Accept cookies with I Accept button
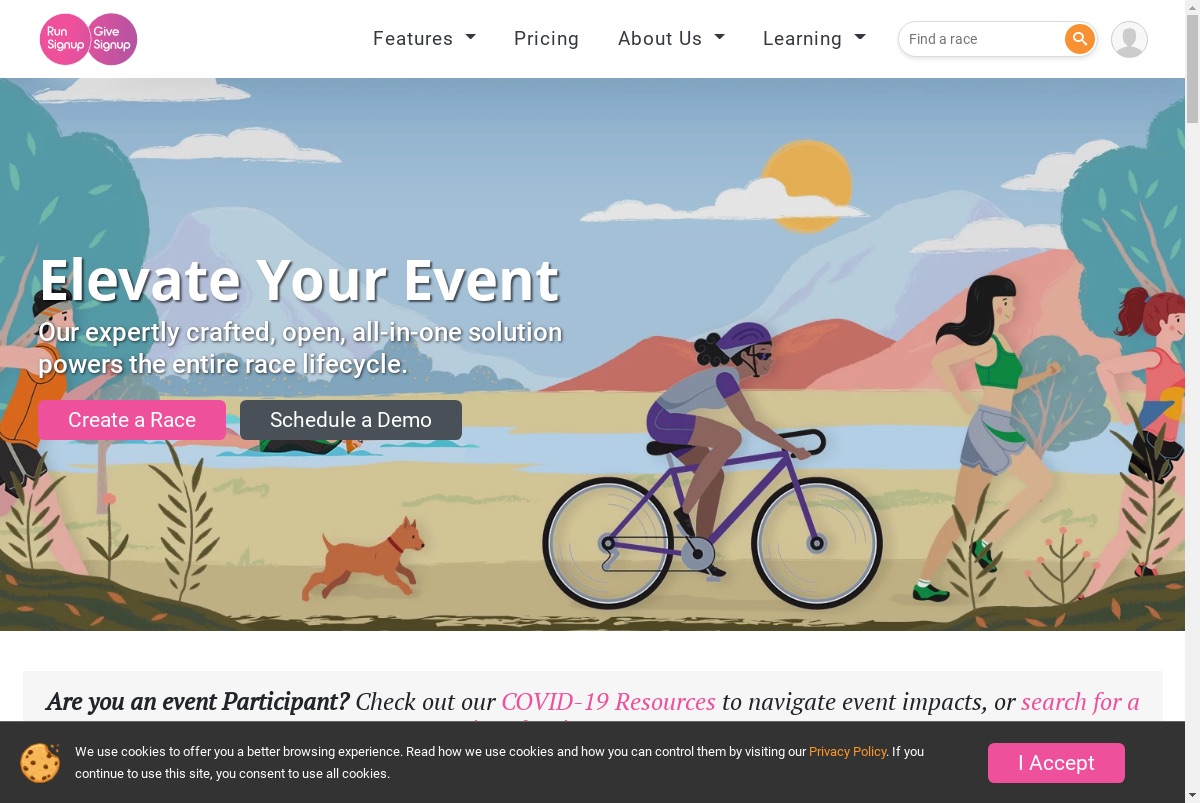The height and width of the screenshot is (803, 1200). coord(1056,763)
